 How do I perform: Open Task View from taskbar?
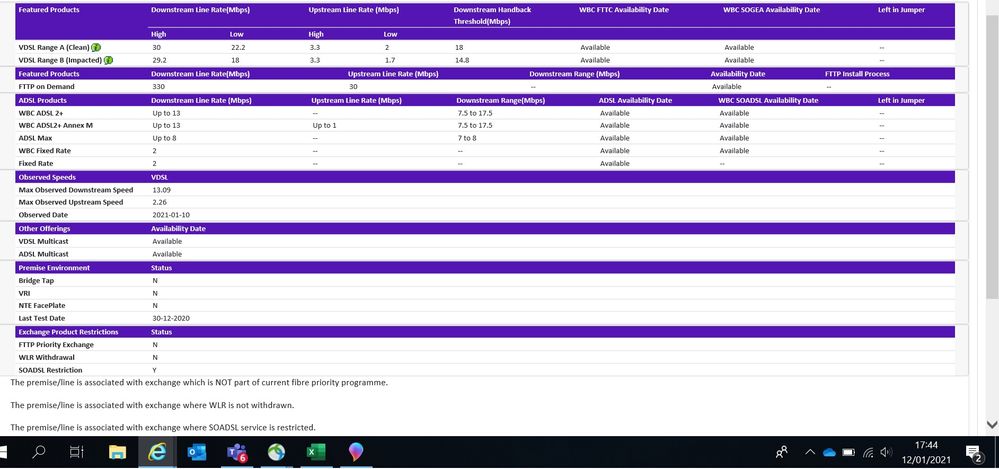[x=77, y=452]
